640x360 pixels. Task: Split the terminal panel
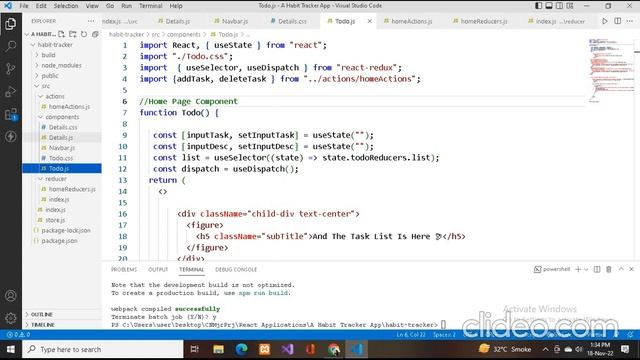click(597, 269)
